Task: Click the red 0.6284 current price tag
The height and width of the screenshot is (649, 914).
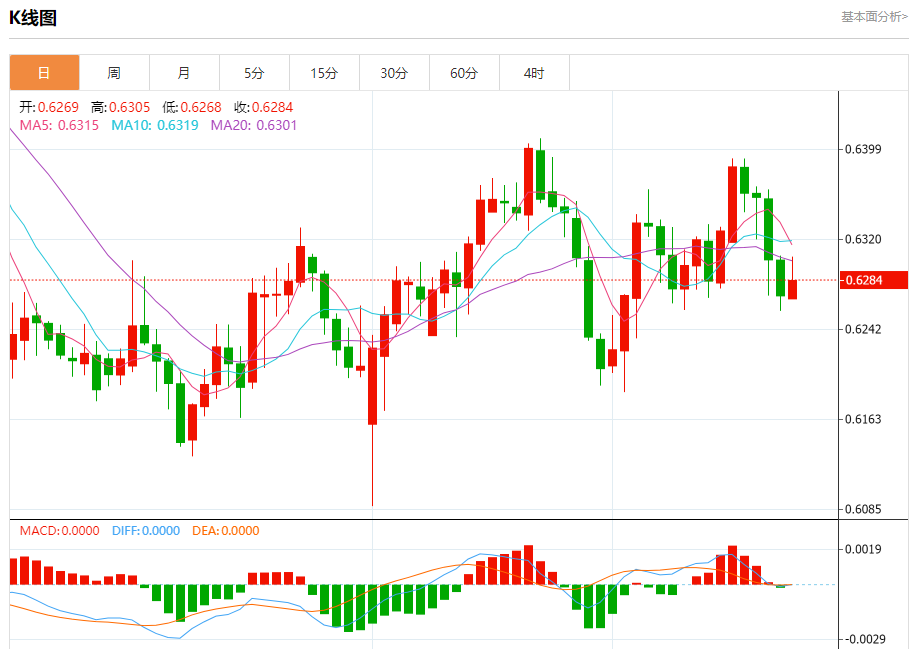Action: point(874,280)
